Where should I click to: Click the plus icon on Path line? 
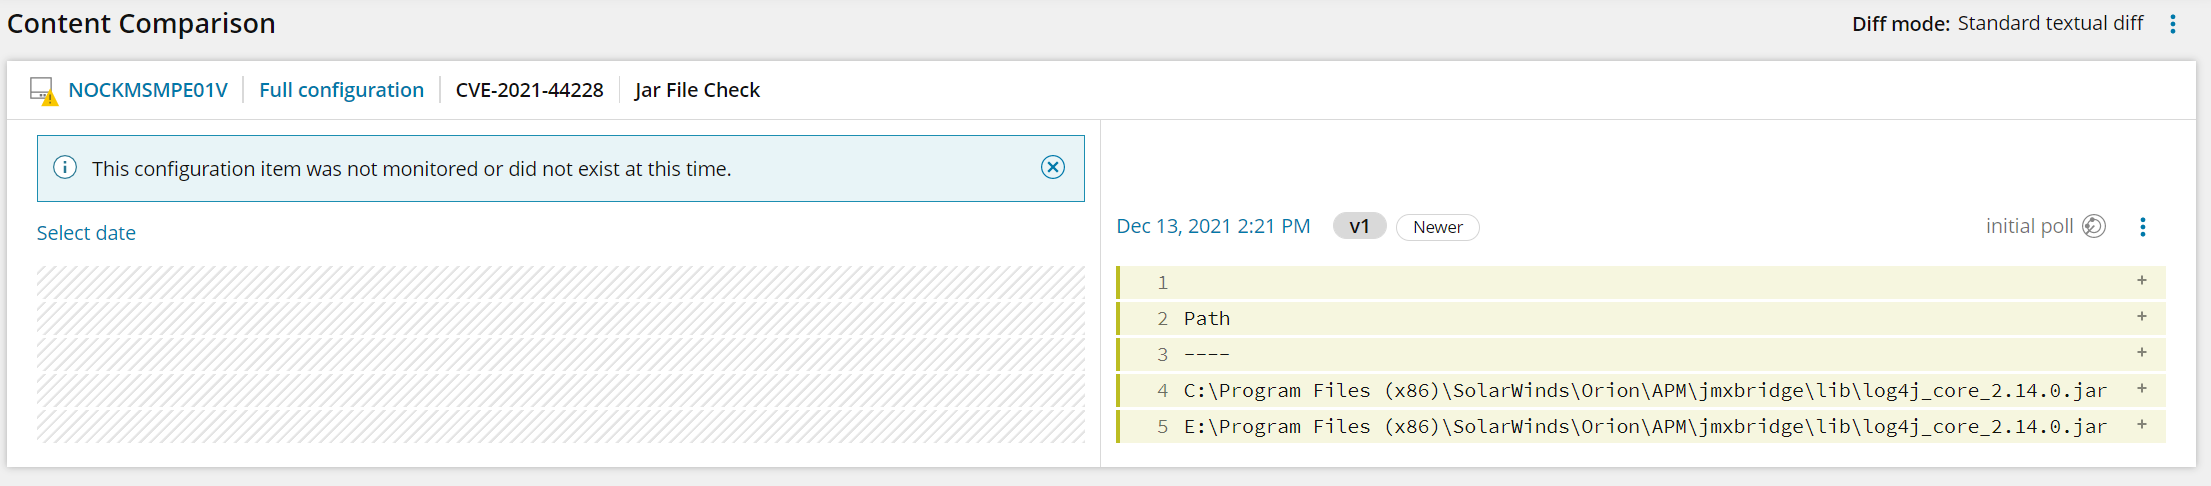2141,317
